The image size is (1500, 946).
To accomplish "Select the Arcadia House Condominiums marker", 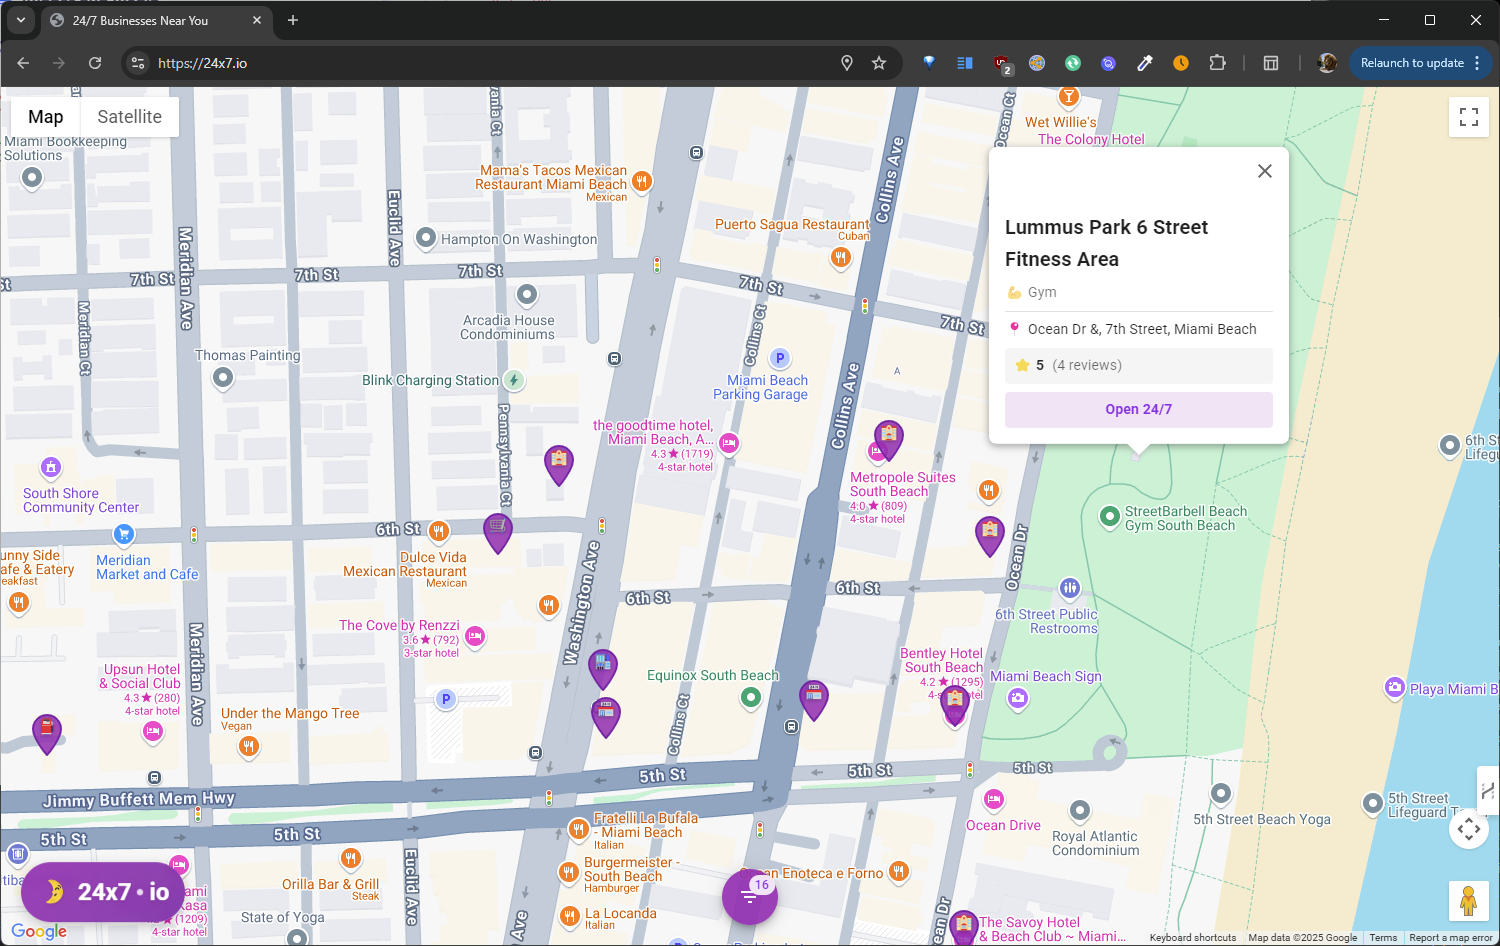I will pos(527,295).
